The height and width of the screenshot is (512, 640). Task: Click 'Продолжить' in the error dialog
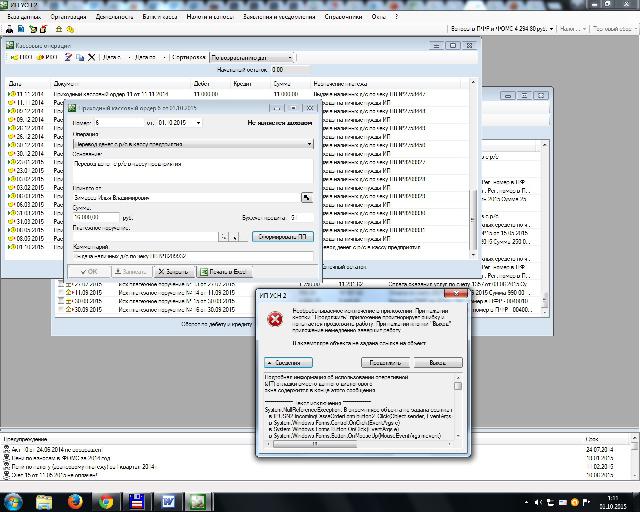(385, 363)
